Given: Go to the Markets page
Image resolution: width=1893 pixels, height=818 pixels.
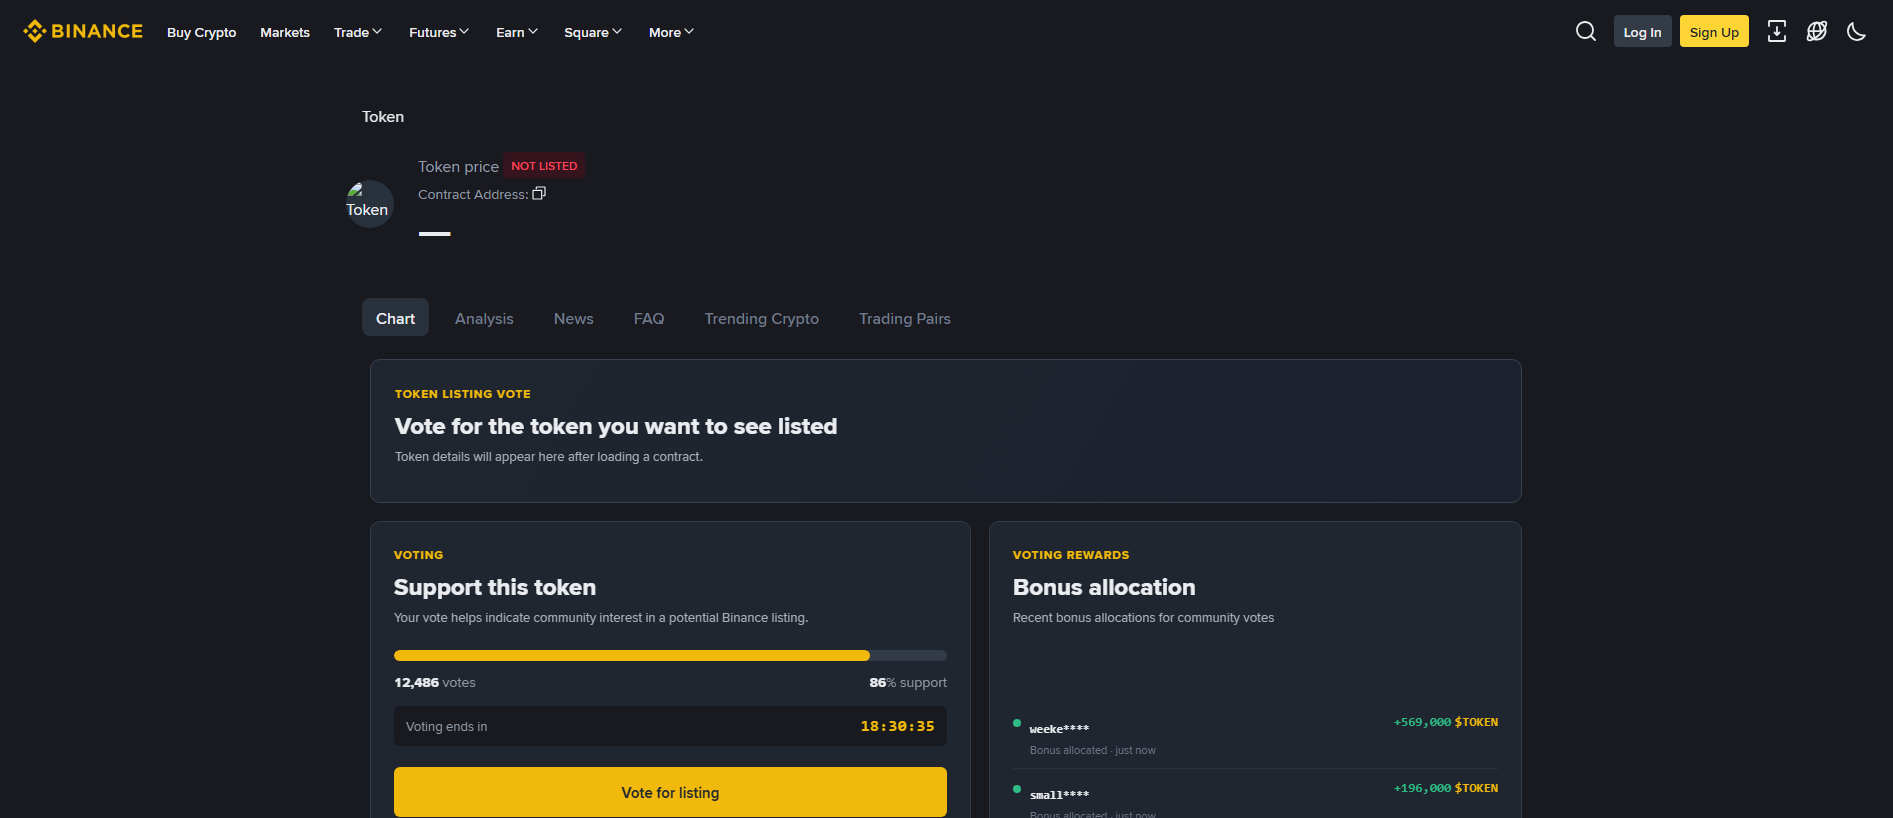Looking at the screenshot, I should click(285, 32).
